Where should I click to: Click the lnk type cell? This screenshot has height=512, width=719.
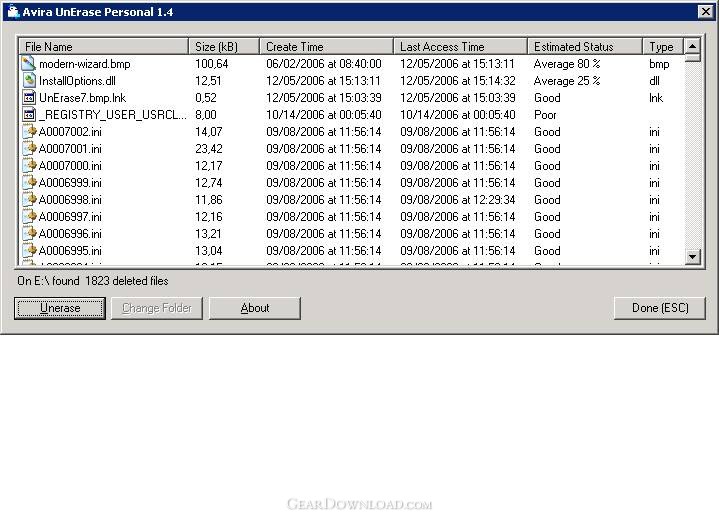pyautogui.click(x=656, y=98)
